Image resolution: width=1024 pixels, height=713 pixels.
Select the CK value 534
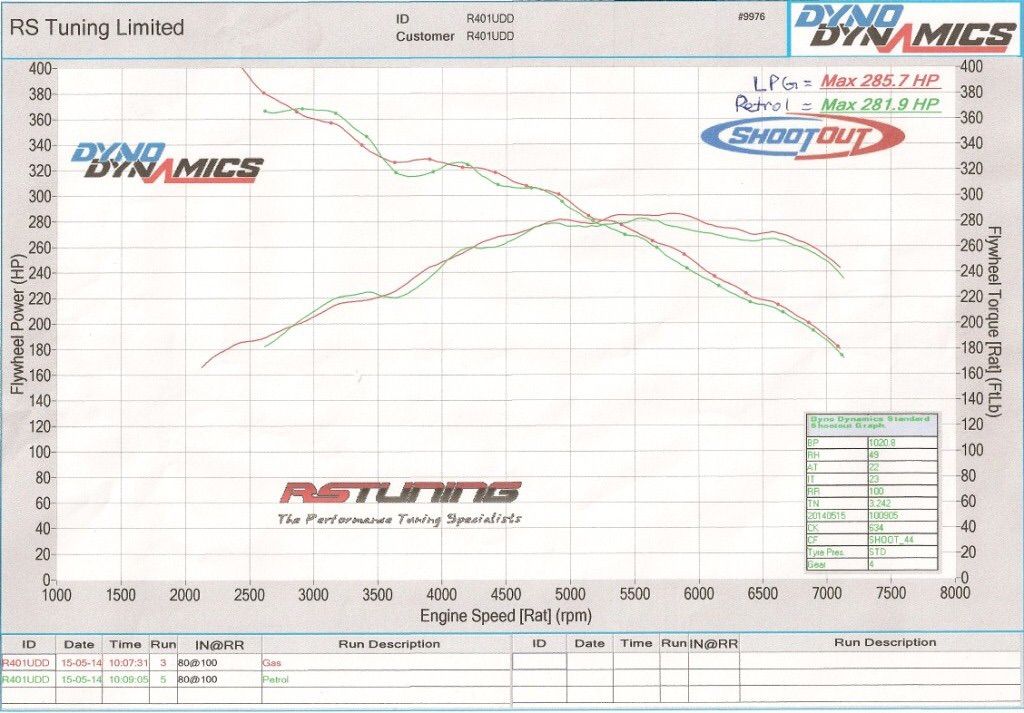(903, 528)
